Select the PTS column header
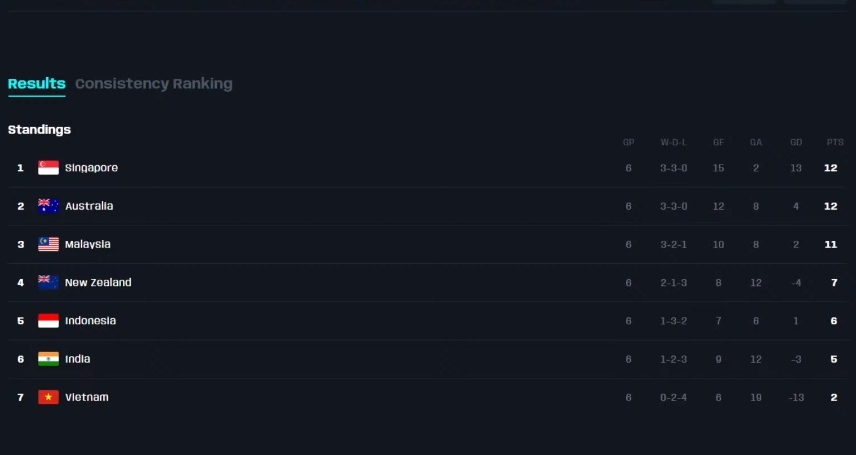The height and width of the screenshot is (455, 856). click(834, 142)
